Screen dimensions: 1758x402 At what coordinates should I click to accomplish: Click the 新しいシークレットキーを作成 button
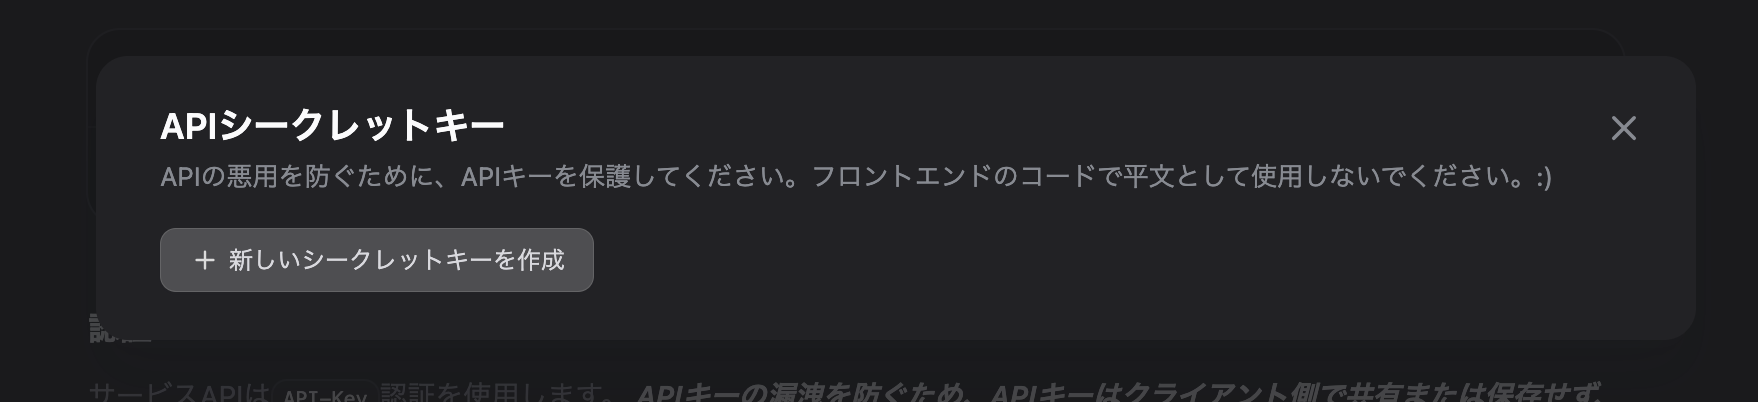click(377, 260)
